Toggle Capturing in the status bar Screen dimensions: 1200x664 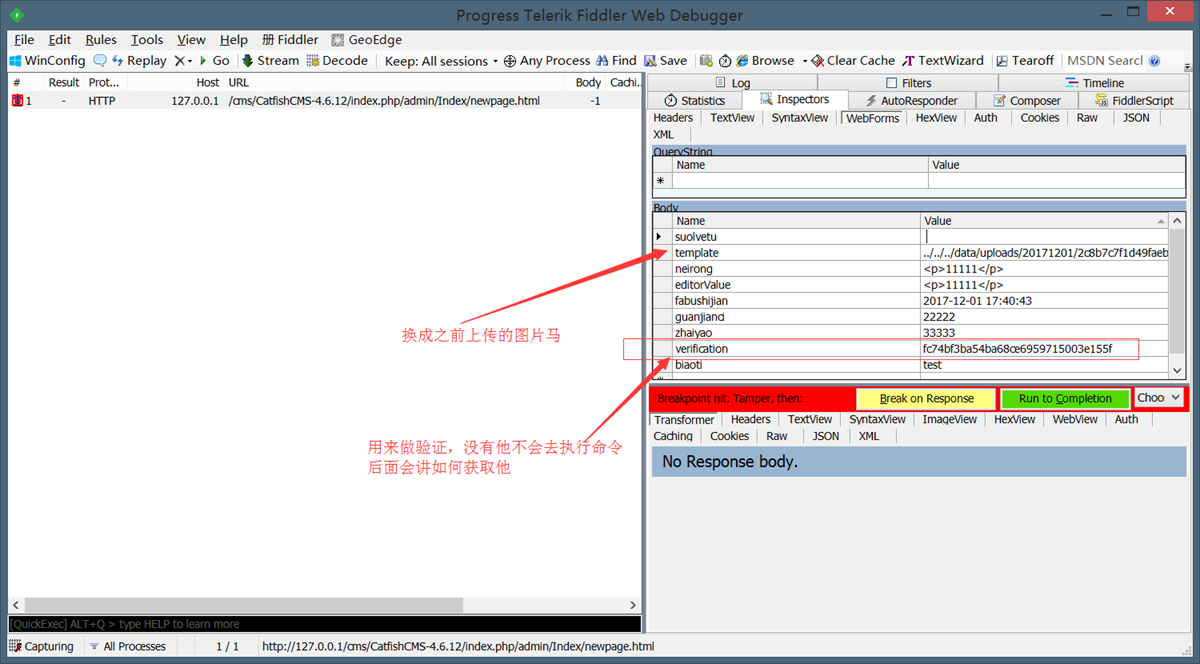pos(42,646)
